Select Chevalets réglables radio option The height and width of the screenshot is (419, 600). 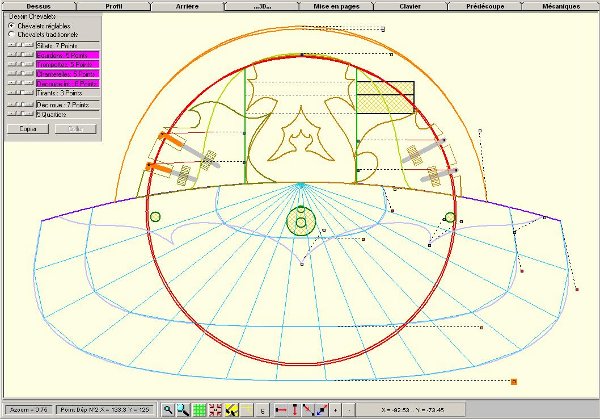pyautogui.click(x=10, y=25)
